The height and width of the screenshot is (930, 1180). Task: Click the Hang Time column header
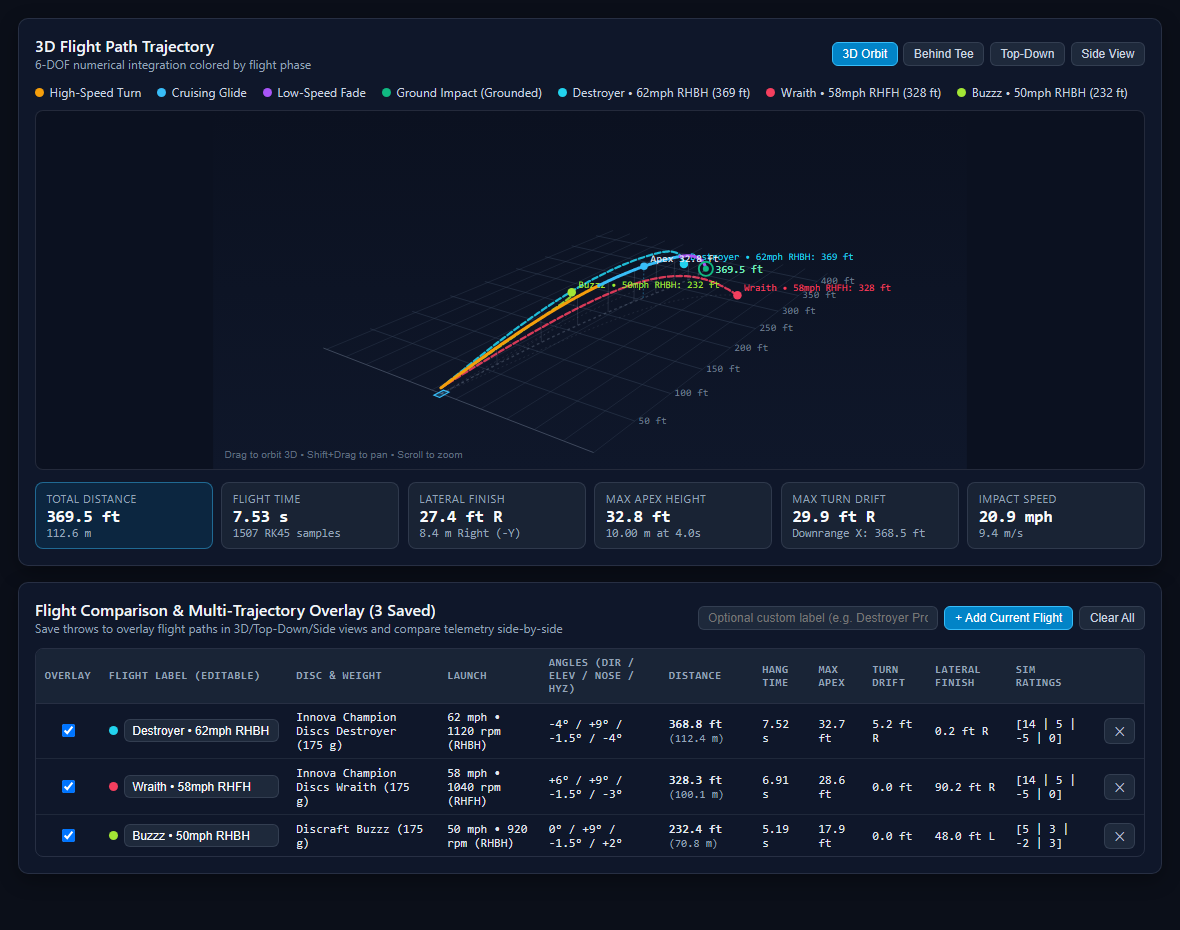[x=774, y=676]
